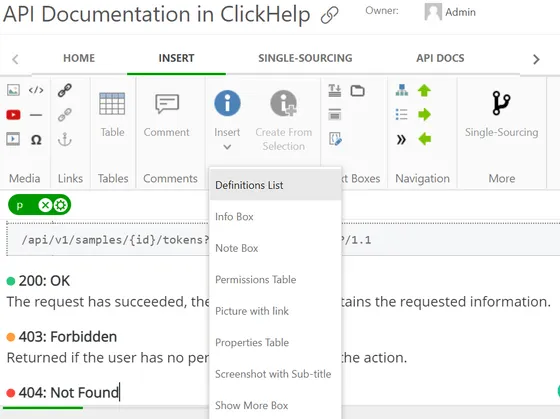Insert text dropdown element icon

(335, 90)
